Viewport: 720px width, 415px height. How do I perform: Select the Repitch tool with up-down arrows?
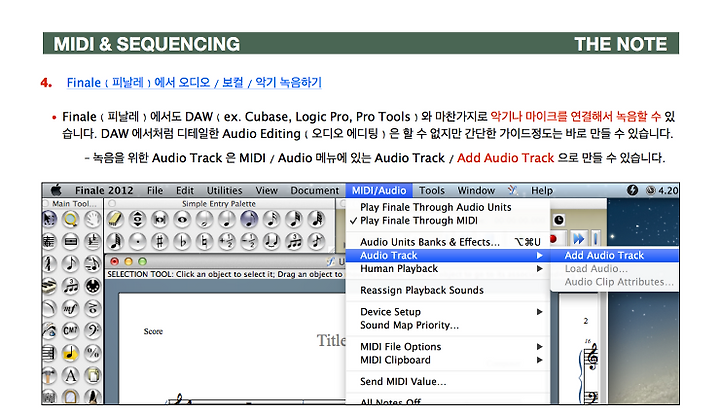click(137, 219)
